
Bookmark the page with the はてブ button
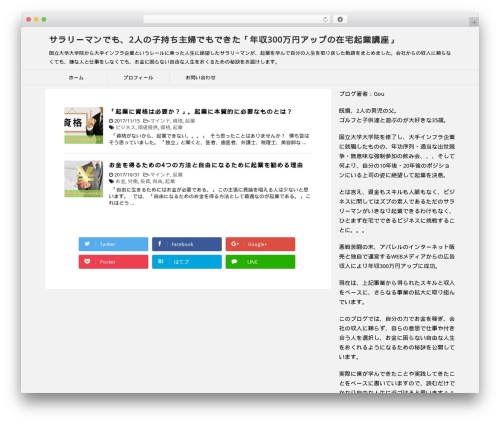pyautogui.click(x=187, y=262)
